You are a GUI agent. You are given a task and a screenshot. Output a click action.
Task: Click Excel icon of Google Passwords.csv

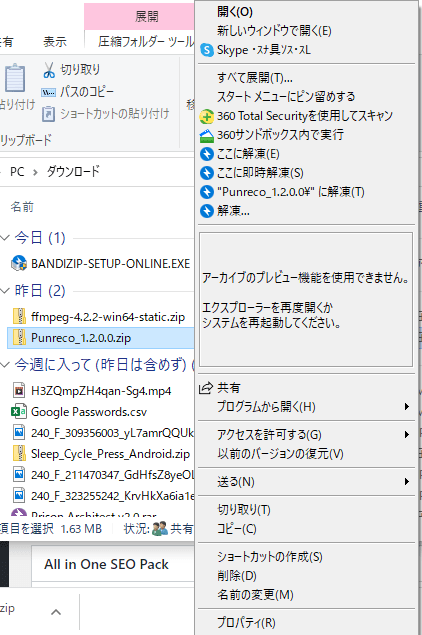click(19, 411)
